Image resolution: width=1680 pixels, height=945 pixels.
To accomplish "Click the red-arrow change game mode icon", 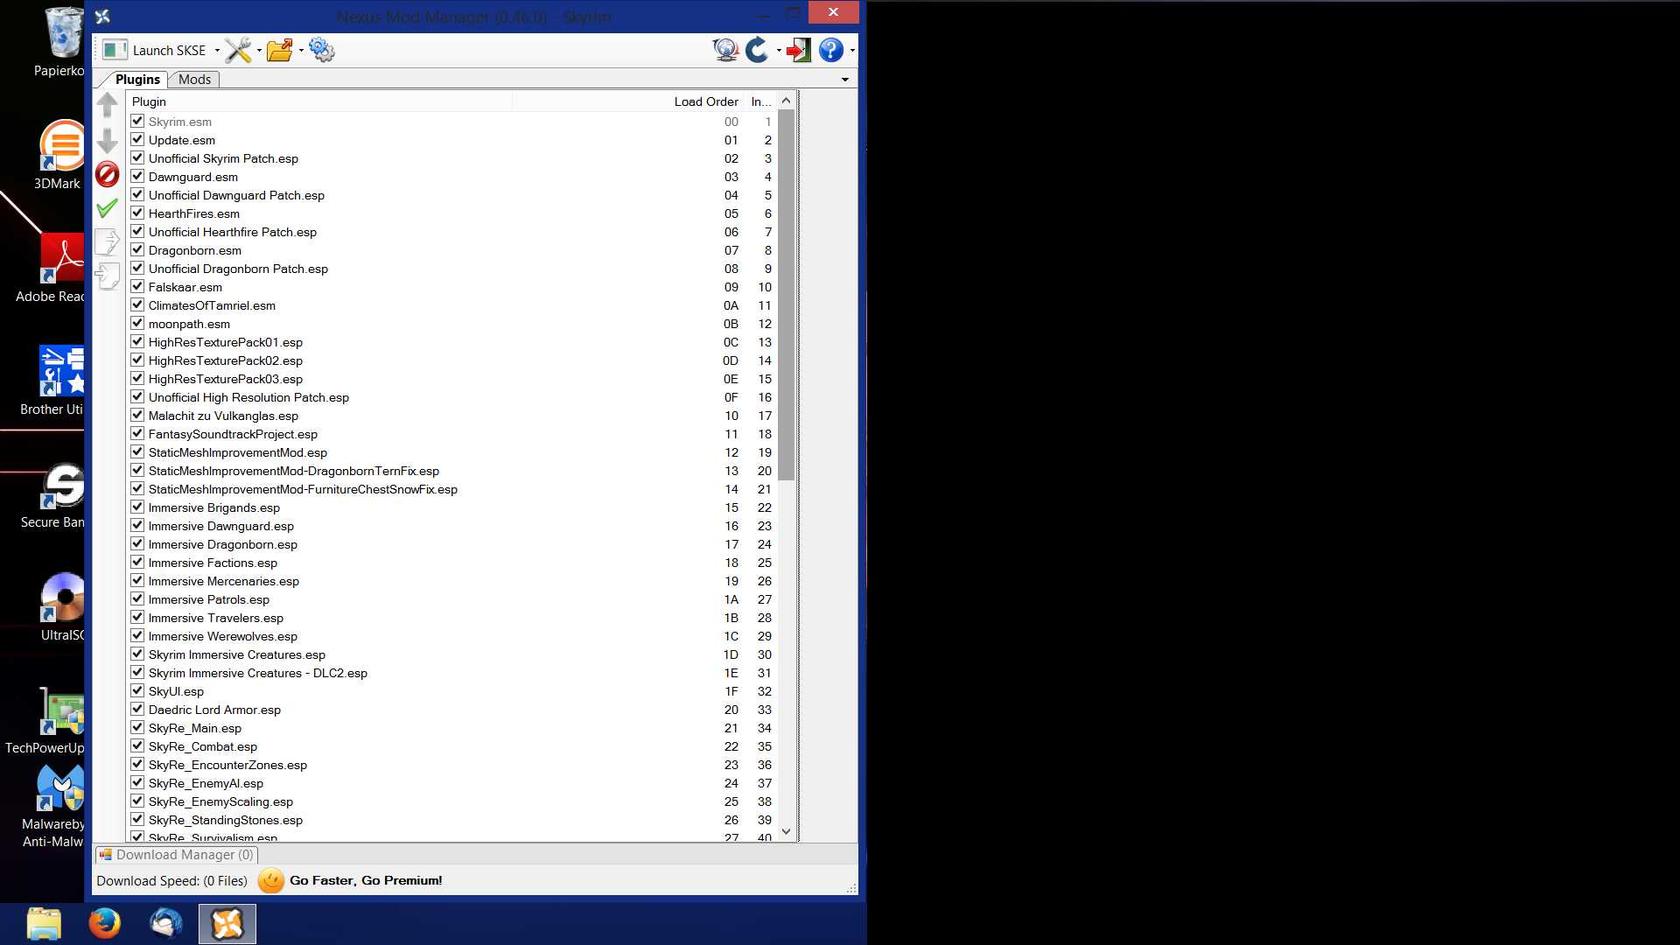I will 798,50.
